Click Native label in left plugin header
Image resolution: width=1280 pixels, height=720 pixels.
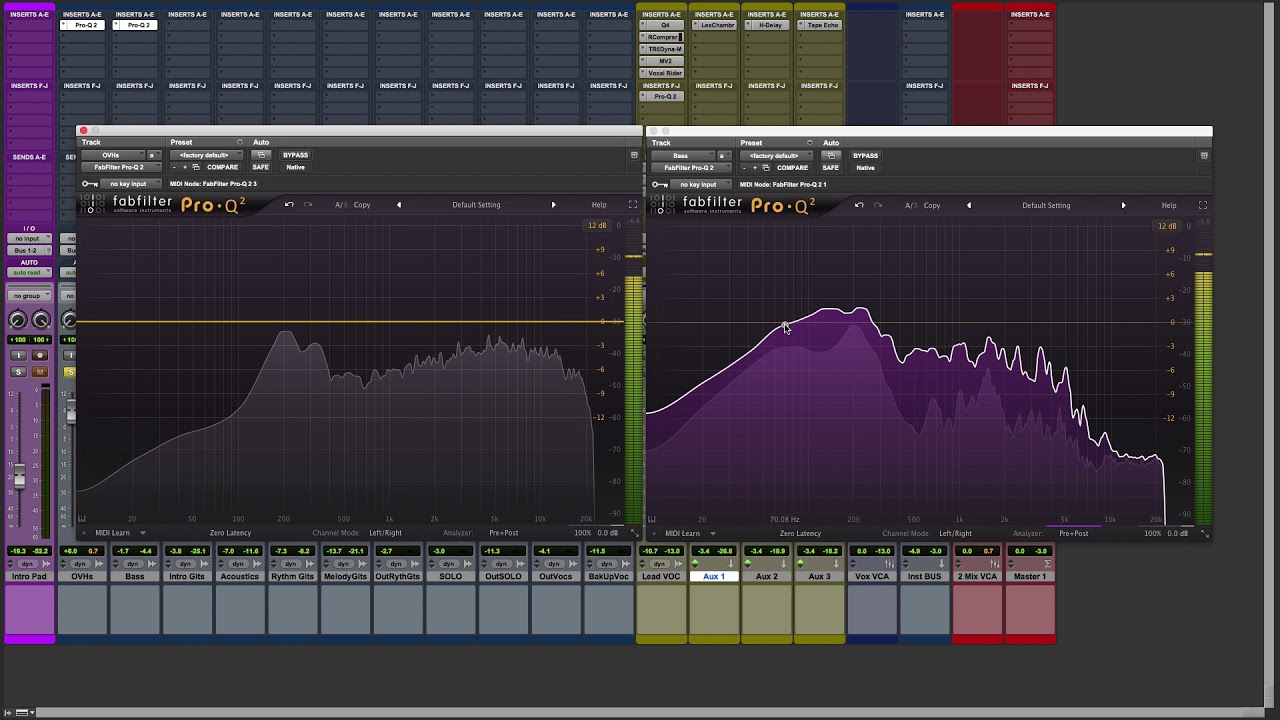[295, 167]
